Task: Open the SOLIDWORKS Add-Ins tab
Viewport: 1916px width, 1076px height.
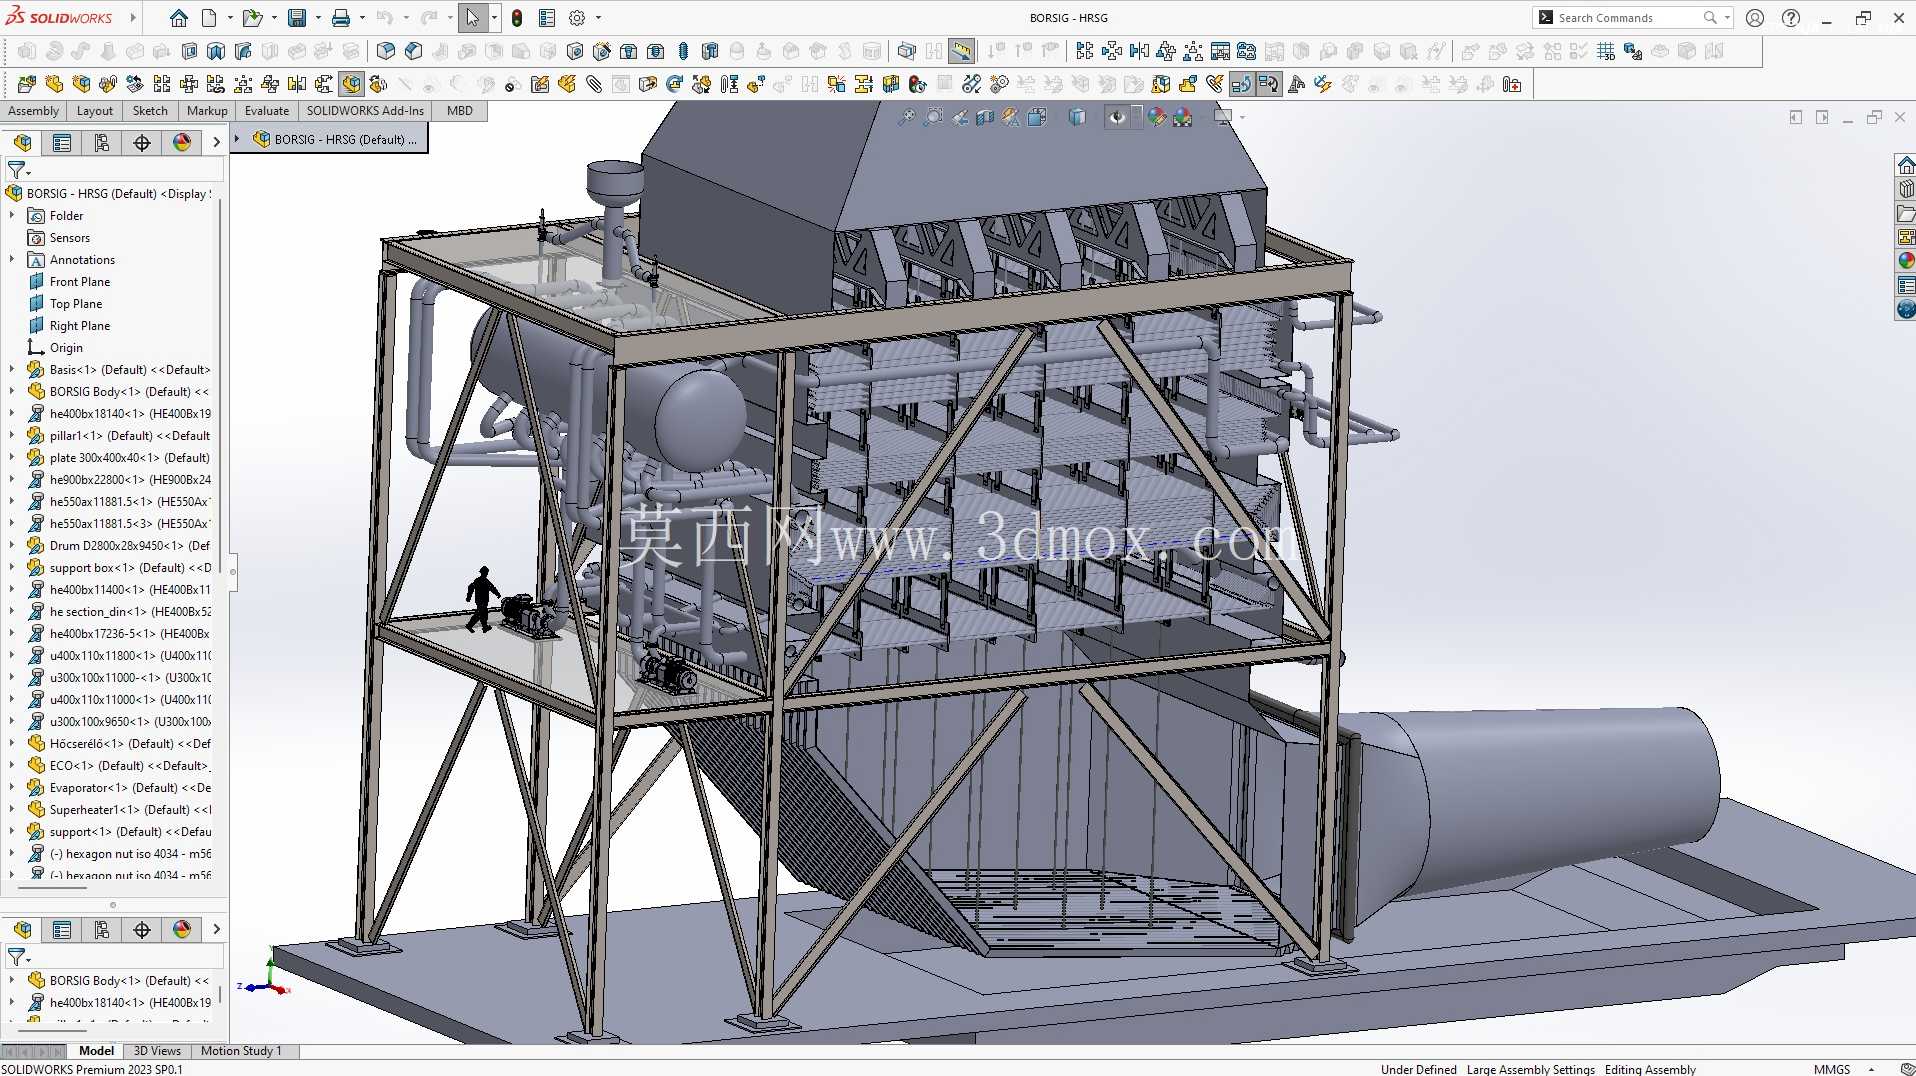Action: coord(365,111)
